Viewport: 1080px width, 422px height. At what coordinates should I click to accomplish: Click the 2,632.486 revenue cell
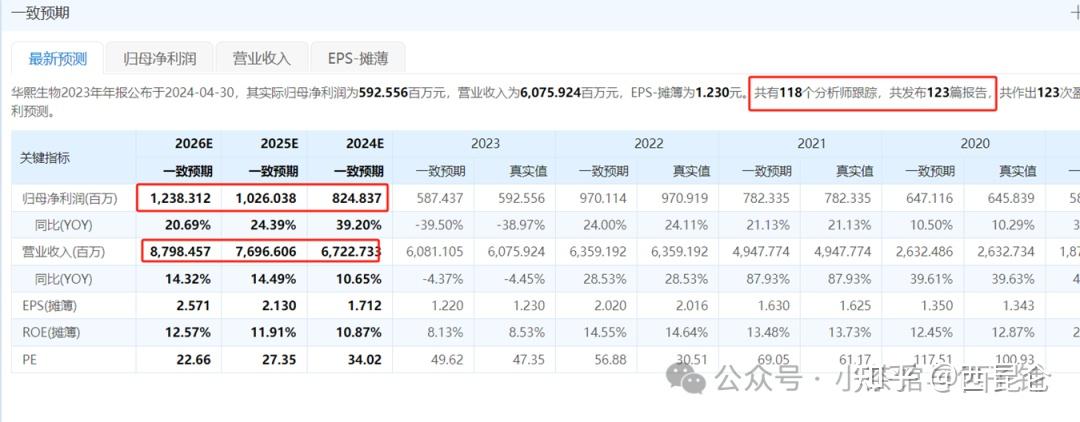click(x=924, y=252)
